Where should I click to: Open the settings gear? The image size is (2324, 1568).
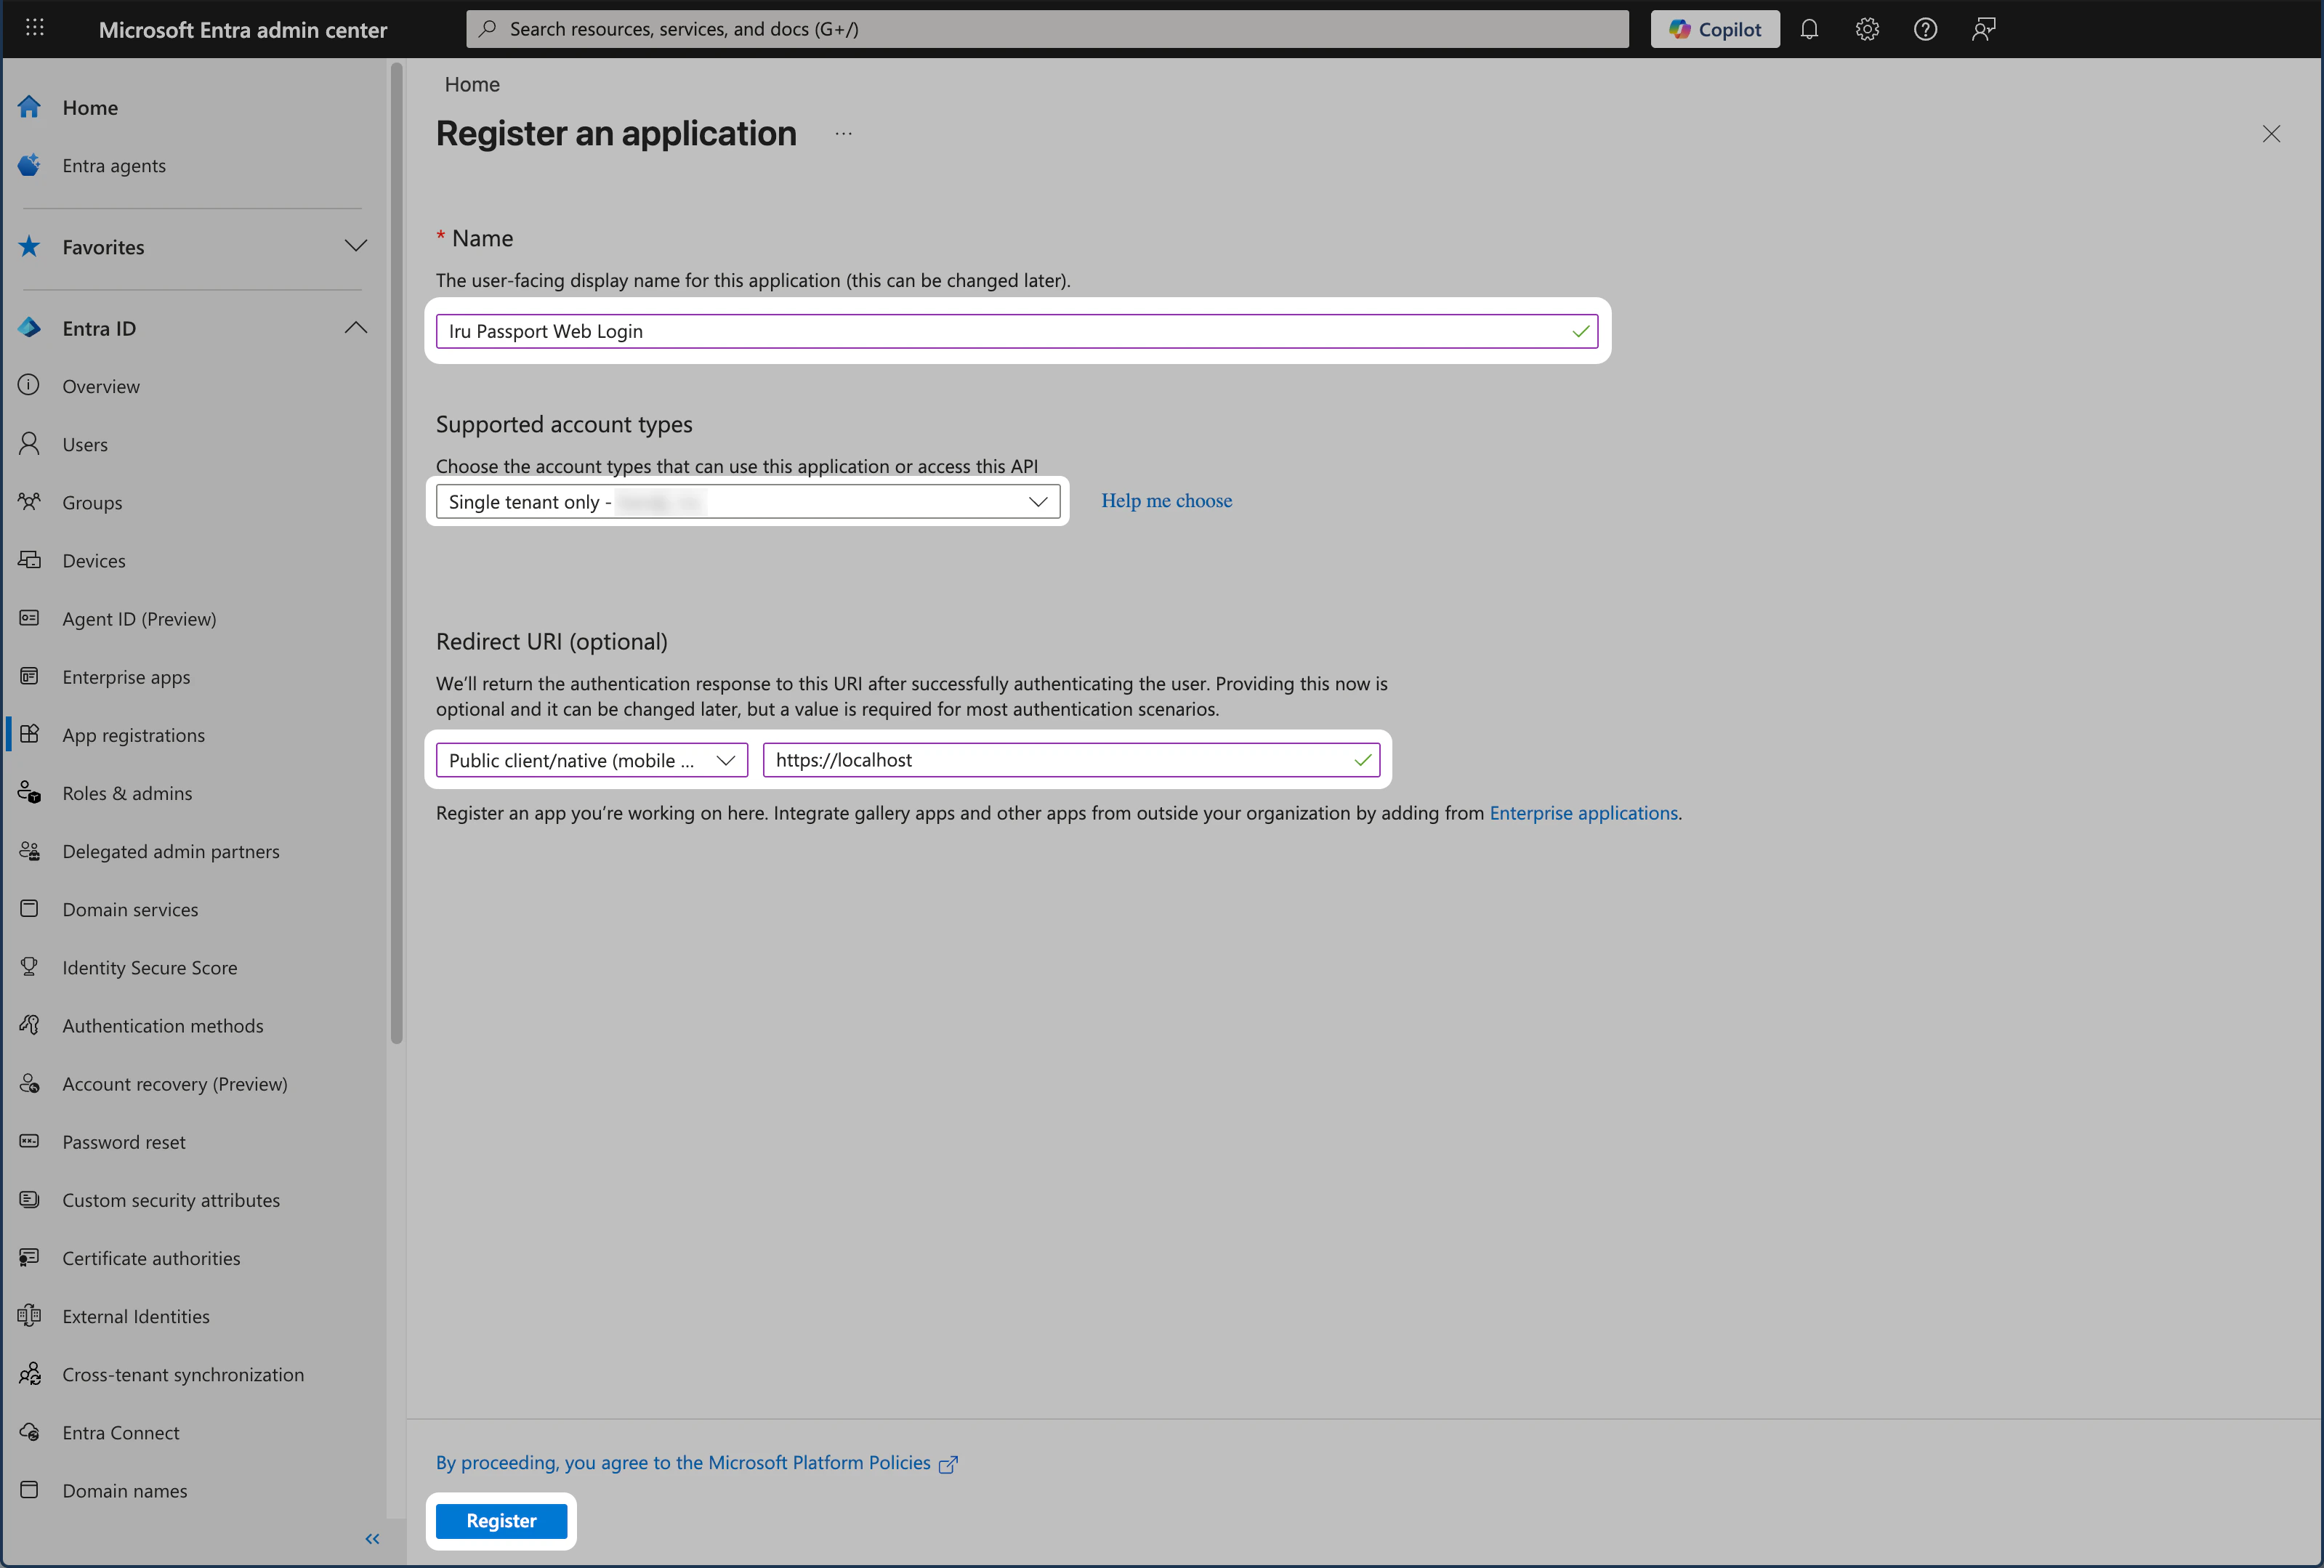[1867, 29]
